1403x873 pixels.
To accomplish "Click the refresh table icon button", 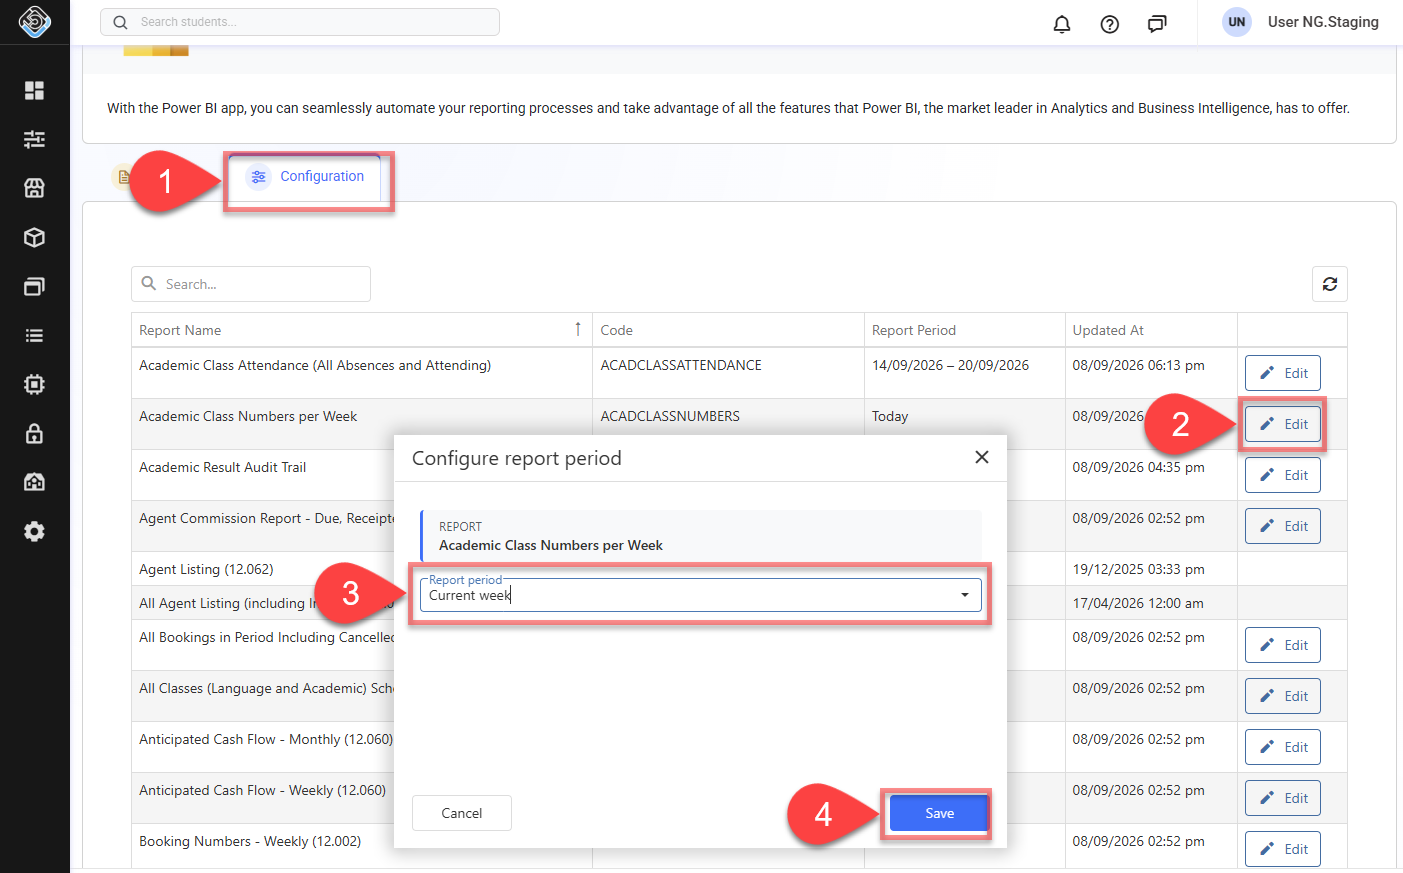I will 1330,284.
